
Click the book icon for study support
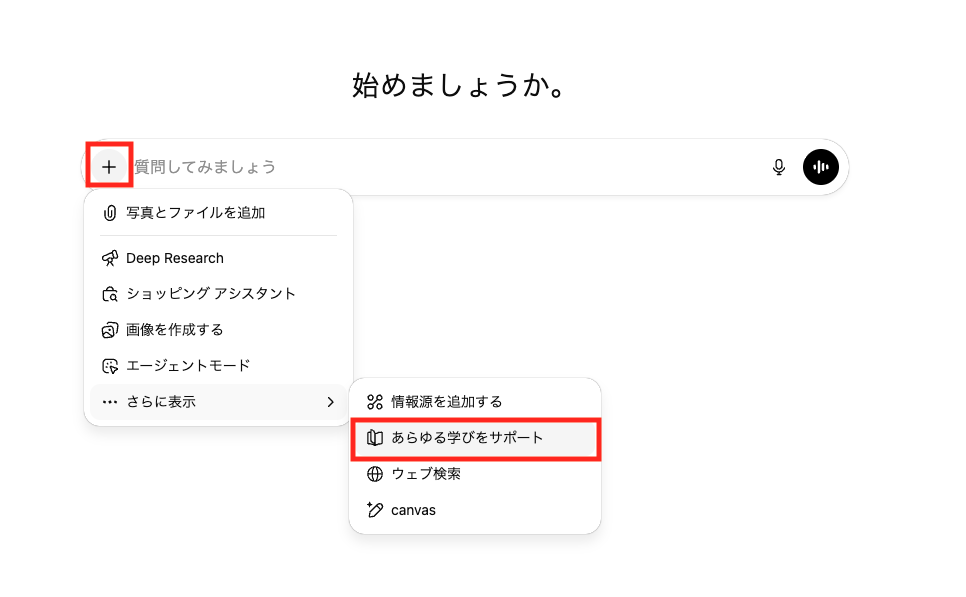click(375, 438)
